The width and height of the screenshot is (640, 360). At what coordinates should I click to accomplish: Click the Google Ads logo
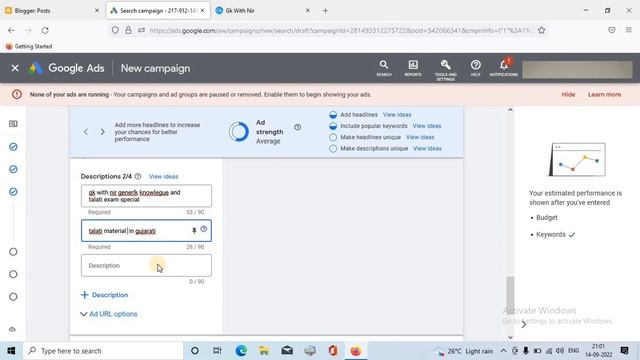coord(67,68)
